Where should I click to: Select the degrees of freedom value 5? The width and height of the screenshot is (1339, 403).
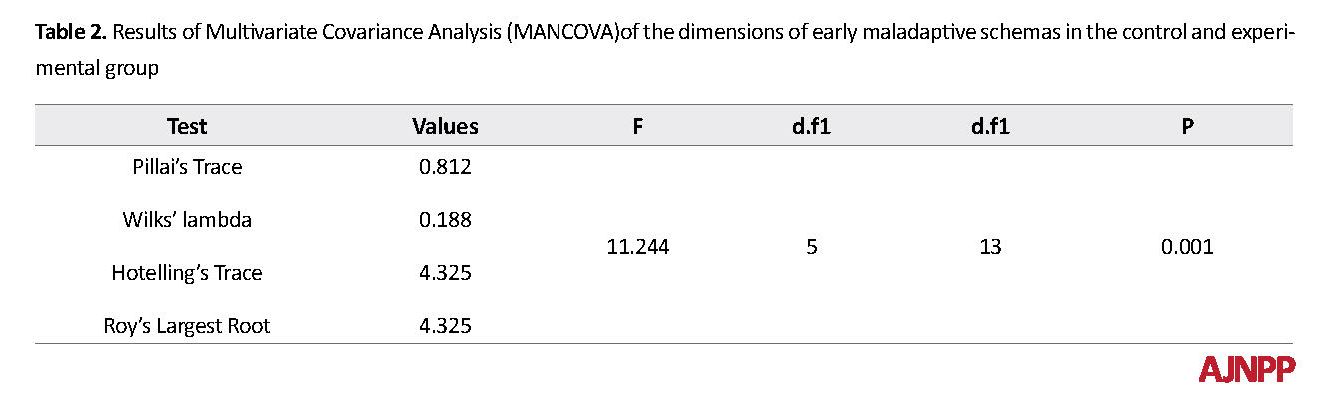(811, 247)
